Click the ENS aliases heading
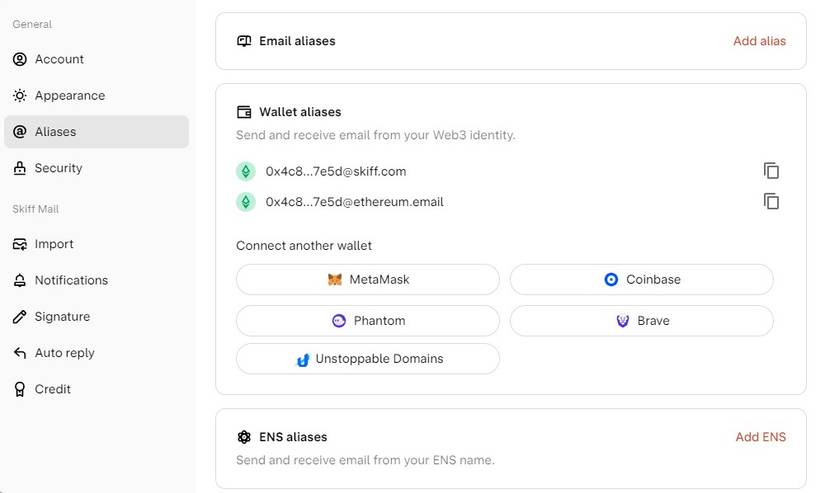Screen dimensions: 825x493 point(293,437)
